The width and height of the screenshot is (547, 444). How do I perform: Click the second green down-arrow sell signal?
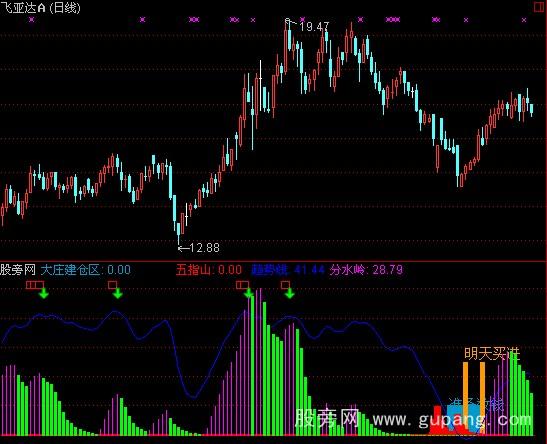[x=118, y=293]
